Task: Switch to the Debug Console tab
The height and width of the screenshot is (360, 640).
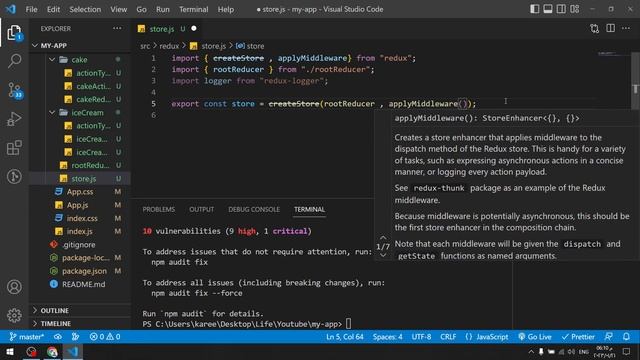Action: (254, 209)
